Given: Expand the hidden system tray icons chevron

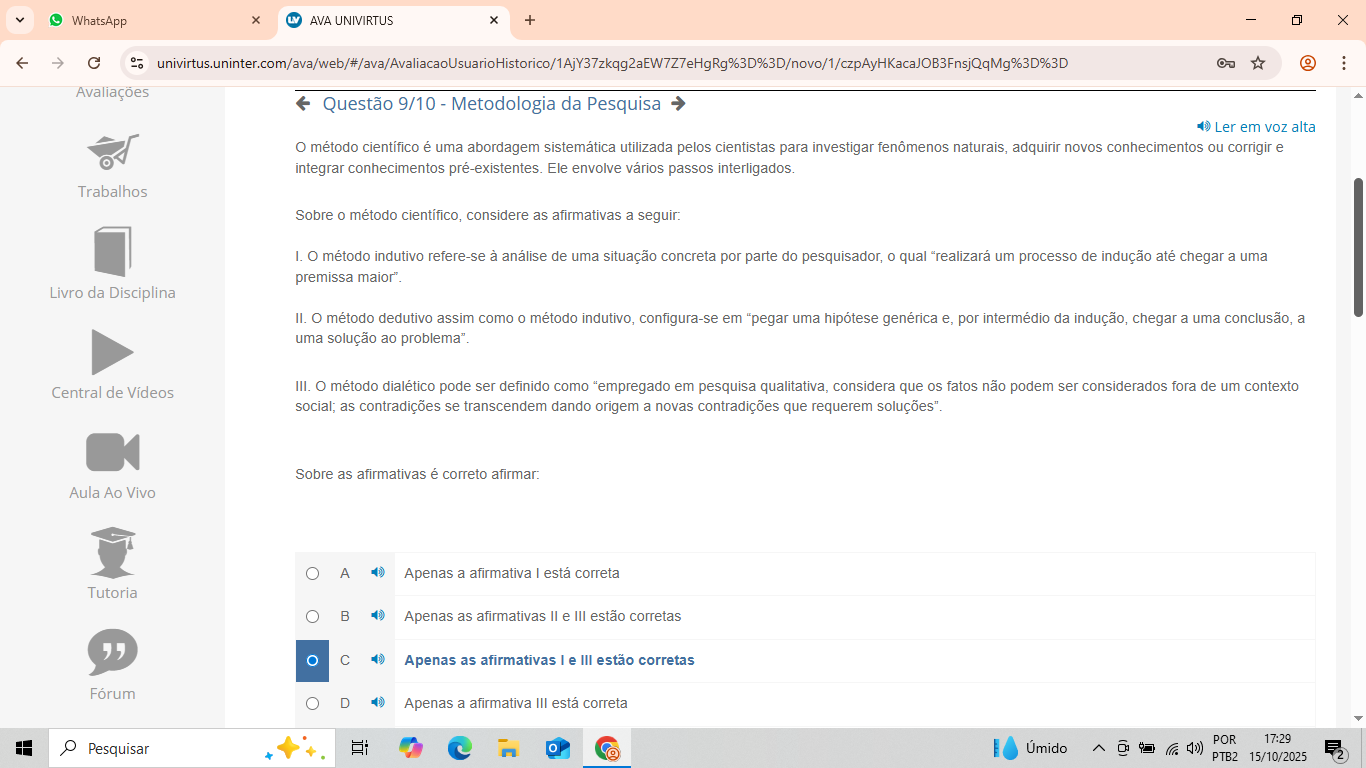Looking at the screenshot, I should [x=1098, y=748].
